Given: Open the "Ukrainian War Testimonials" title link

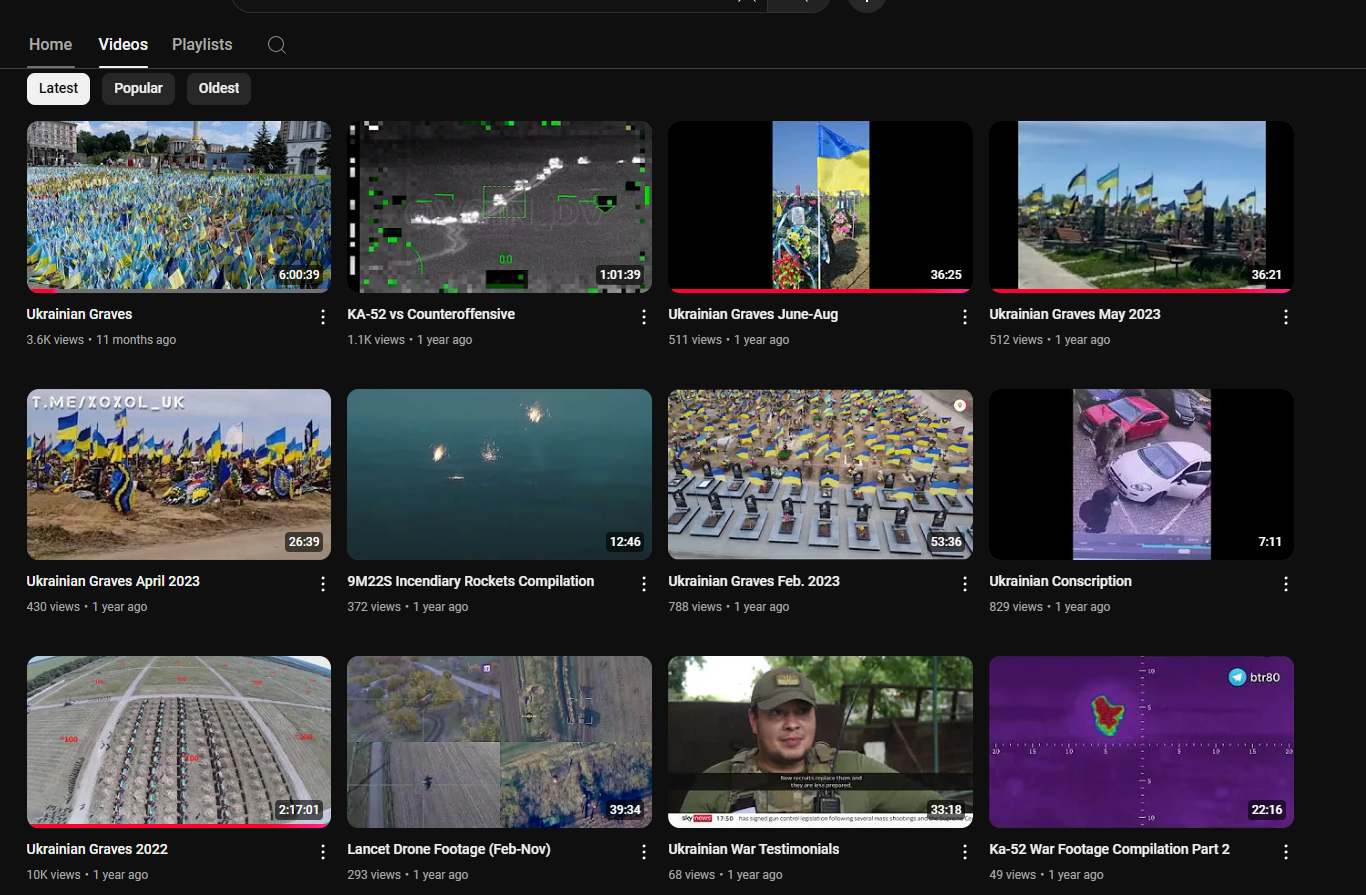Looking at the screenshot, I should click(754, 849).
